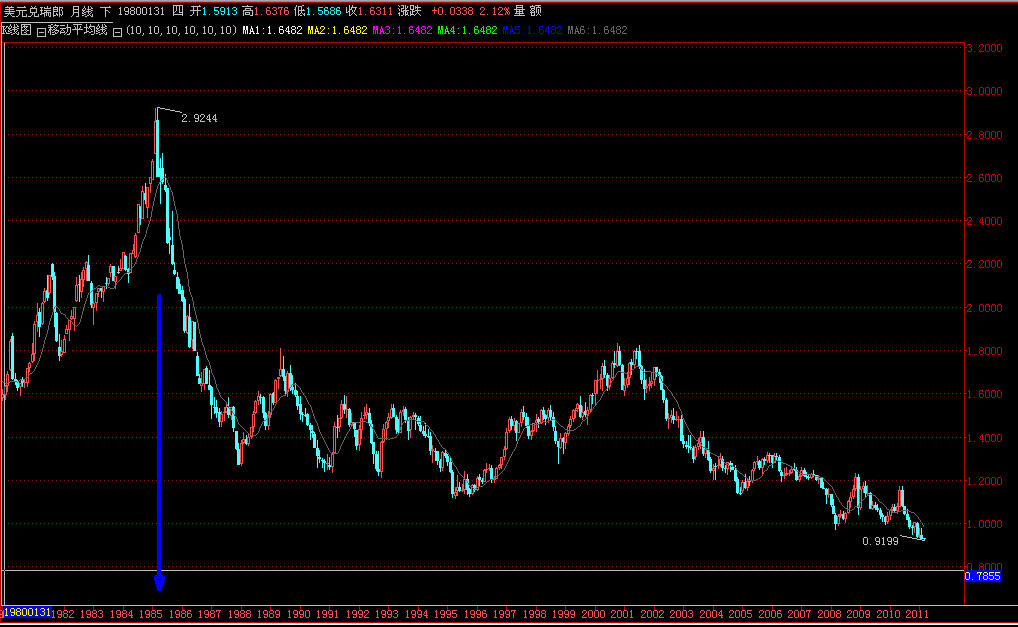Select the white MA1:1.6482 legend
The width and height of the screenshot is (1018, 627).
click(272, 31)
